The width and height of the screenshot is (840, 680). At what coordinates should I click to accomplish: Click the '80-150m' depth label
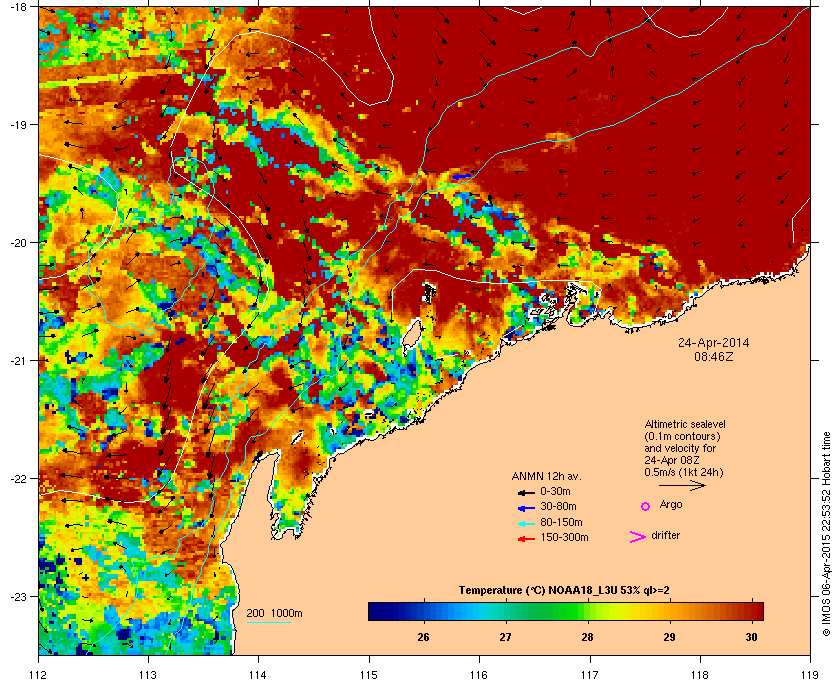561,522
